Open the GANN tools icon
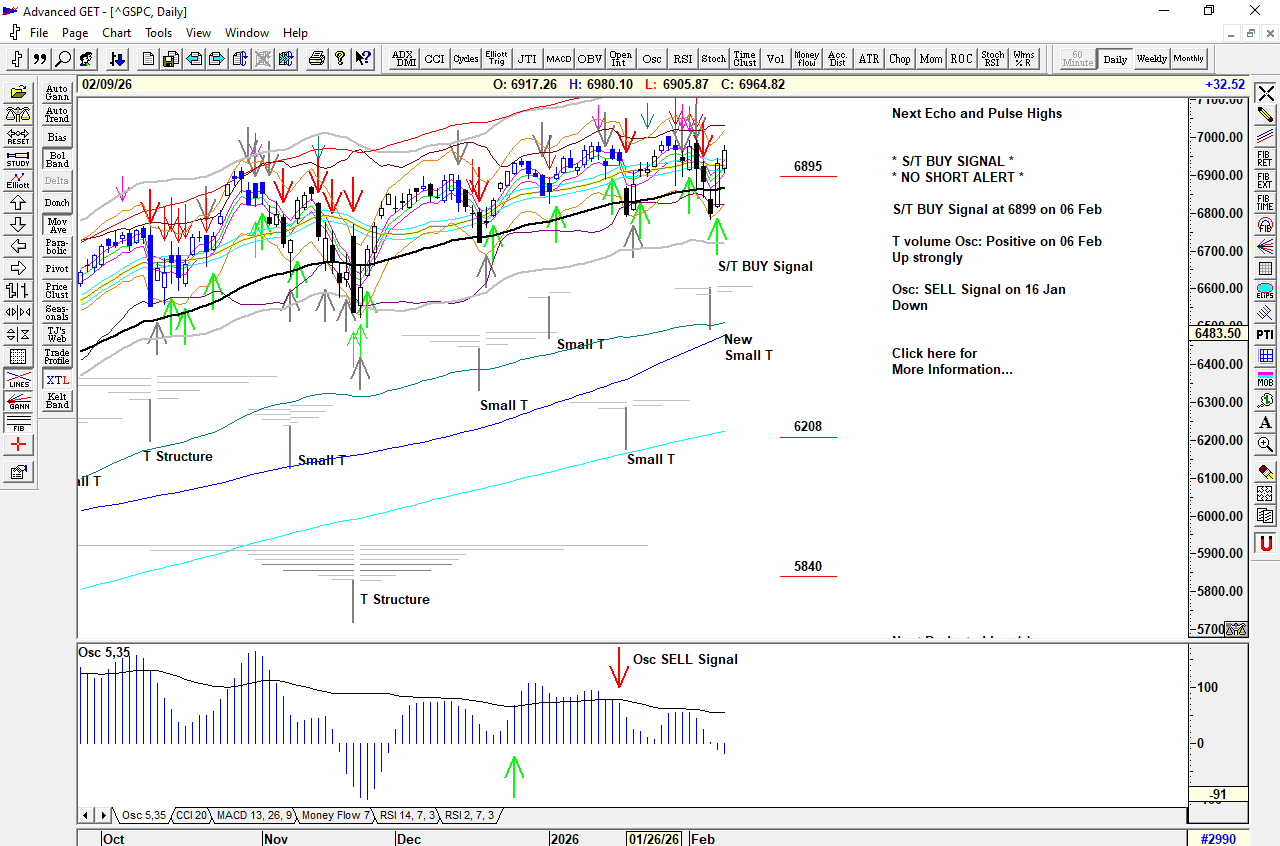Viewport: 1280px width, 846px height. click(x=18, y=403)
